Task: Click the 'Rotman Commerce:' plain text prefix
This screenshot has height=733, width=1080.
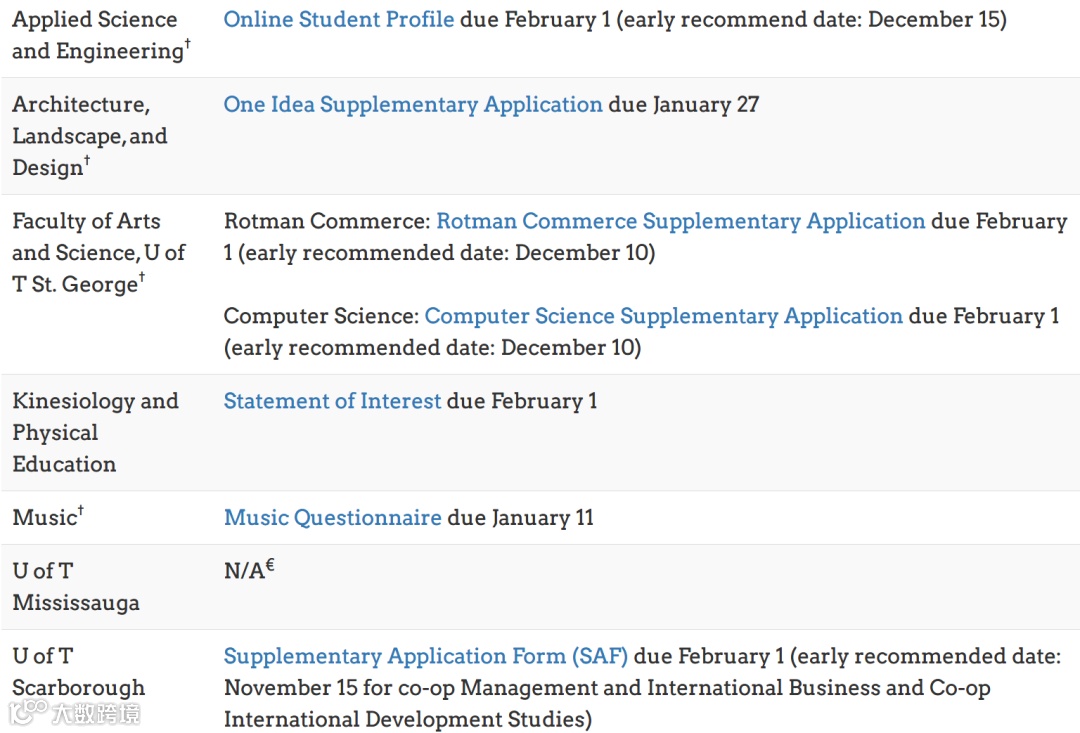Action: 327,221
